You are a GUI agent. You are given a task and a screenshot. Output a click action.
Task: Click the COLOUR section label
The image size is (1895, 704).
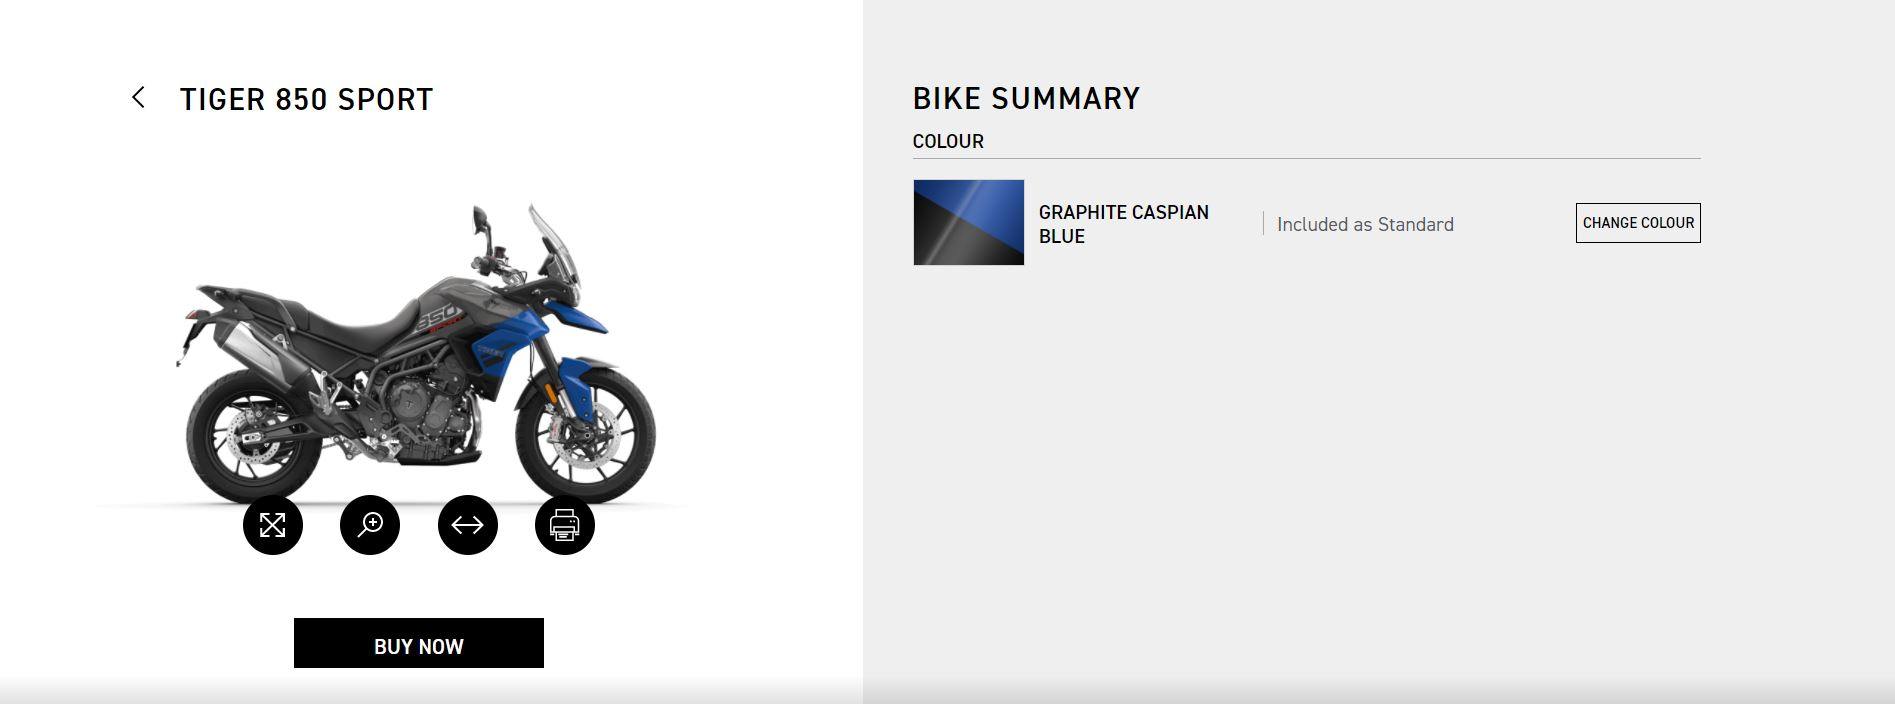948,141
